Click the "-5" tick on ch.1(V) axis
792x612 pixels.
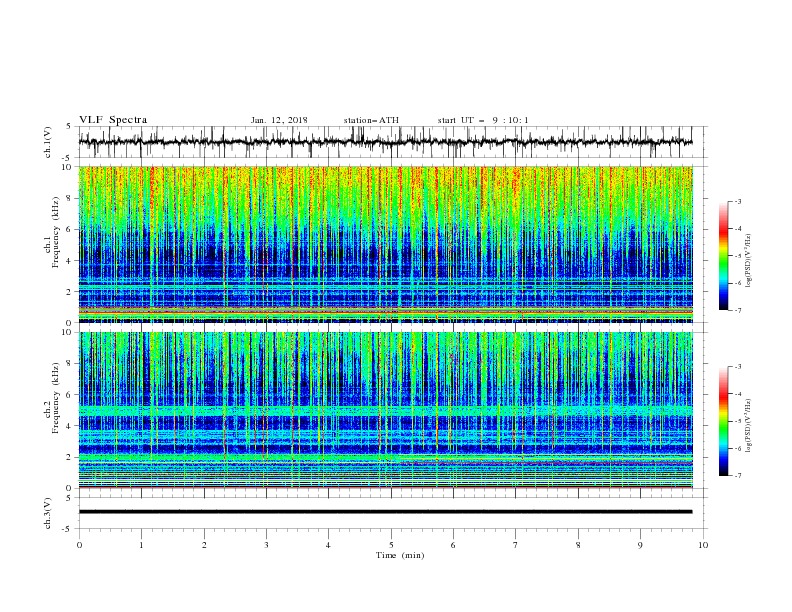click(x=68, y=158)
